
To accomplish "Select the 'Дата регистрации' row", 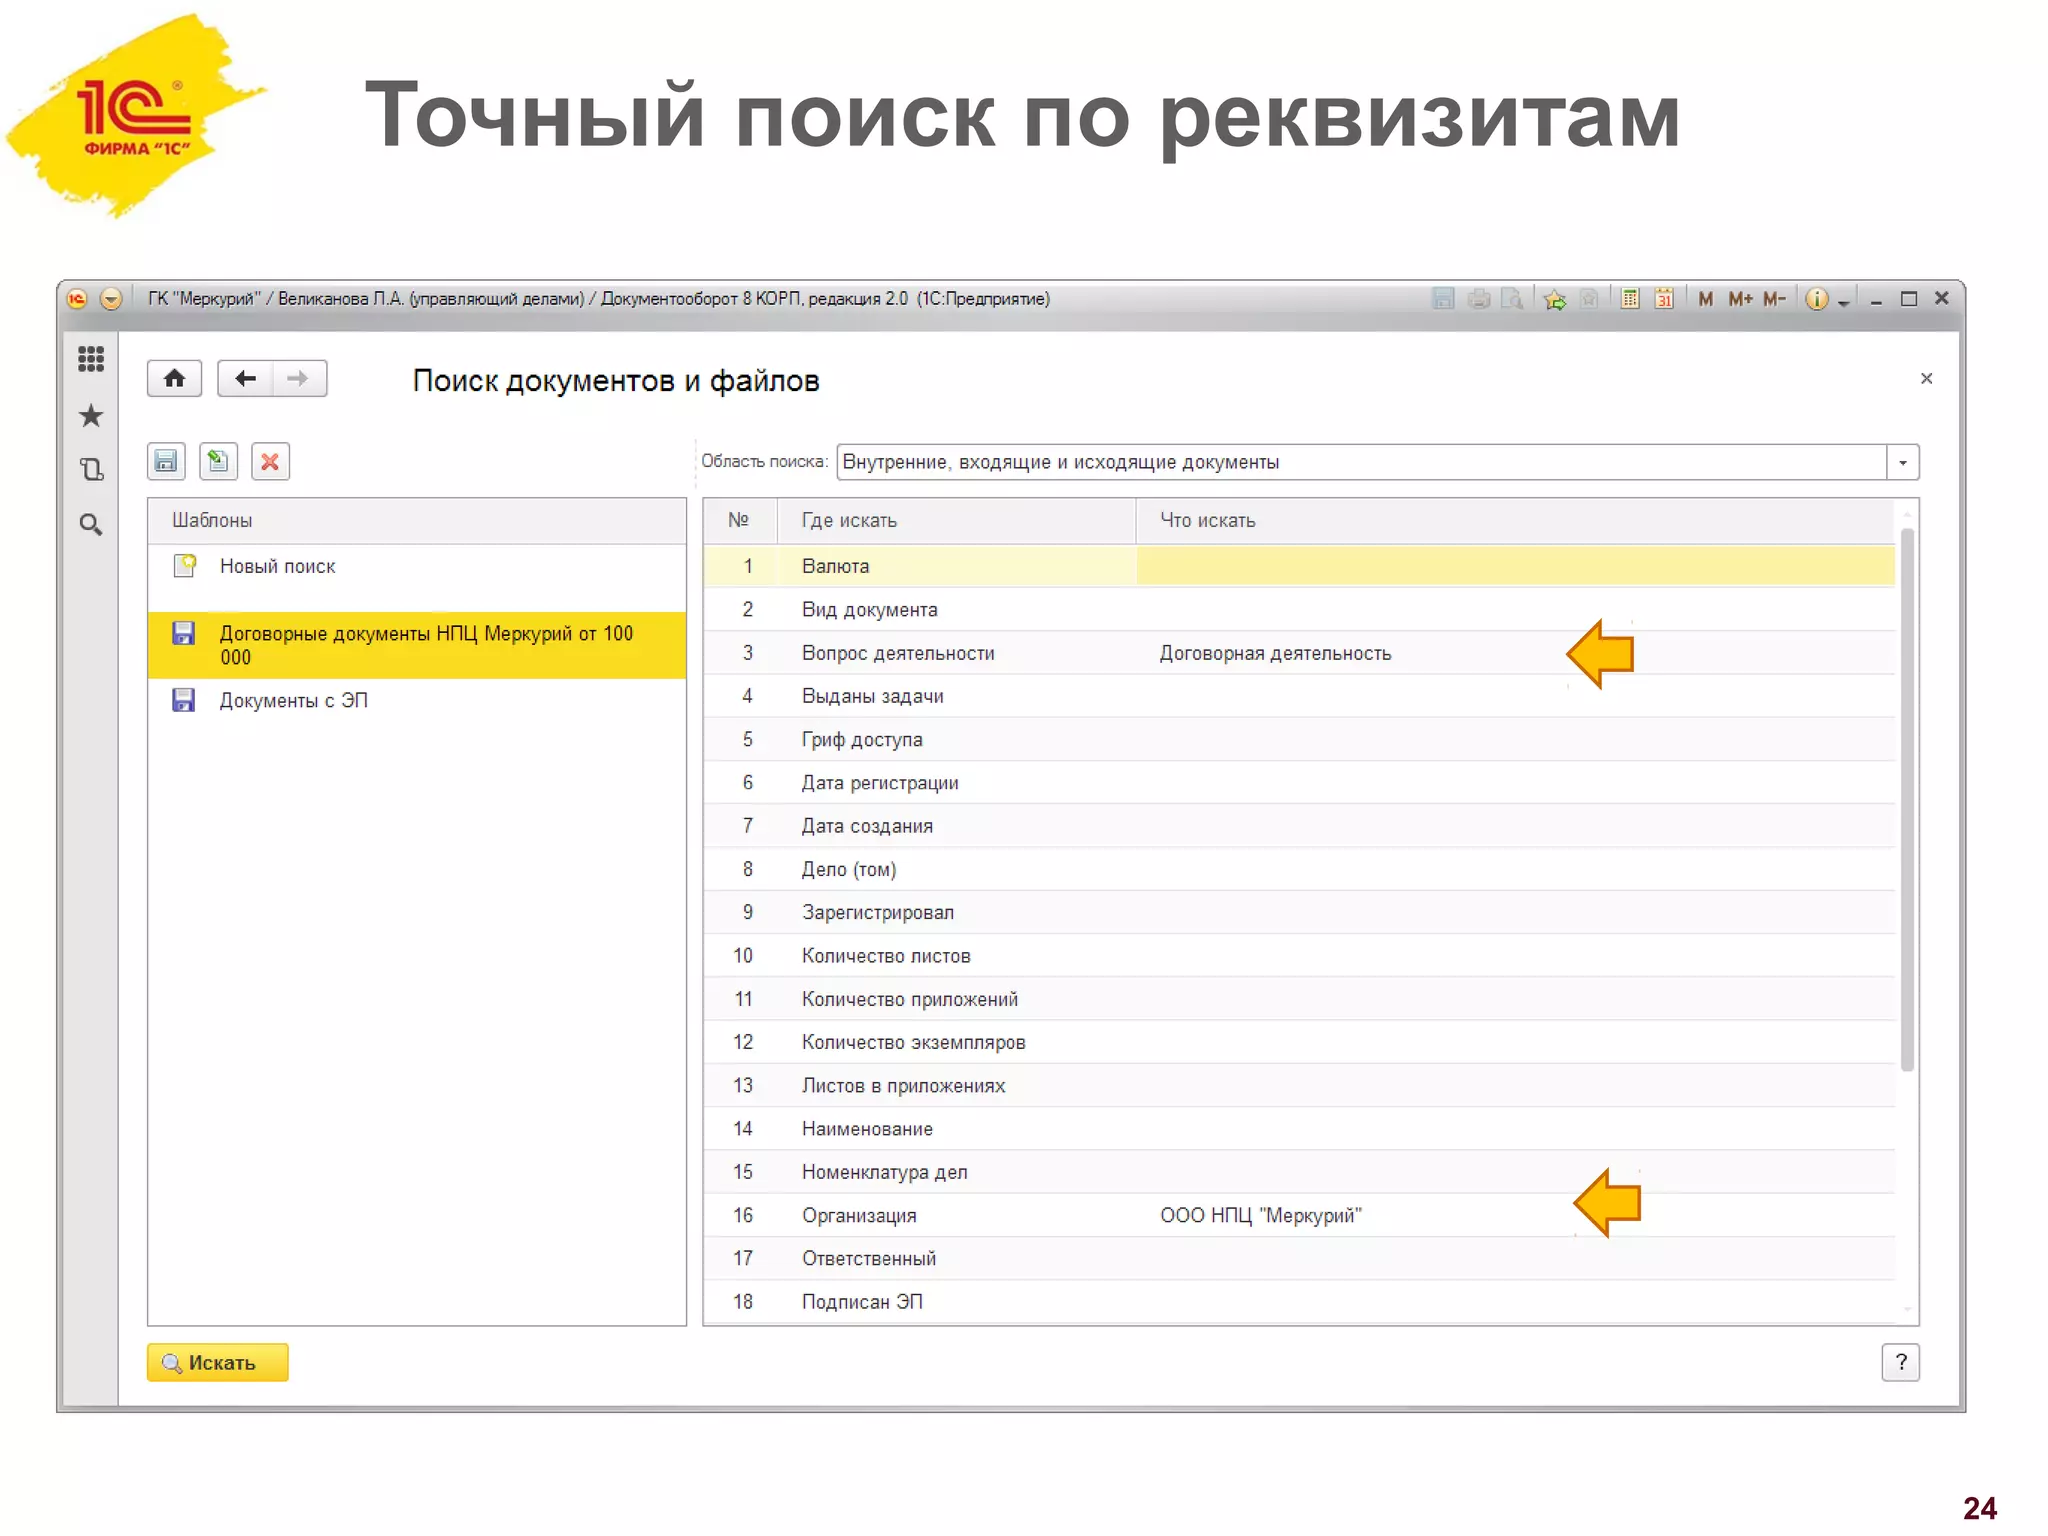I will click(x=1299, y=783).
